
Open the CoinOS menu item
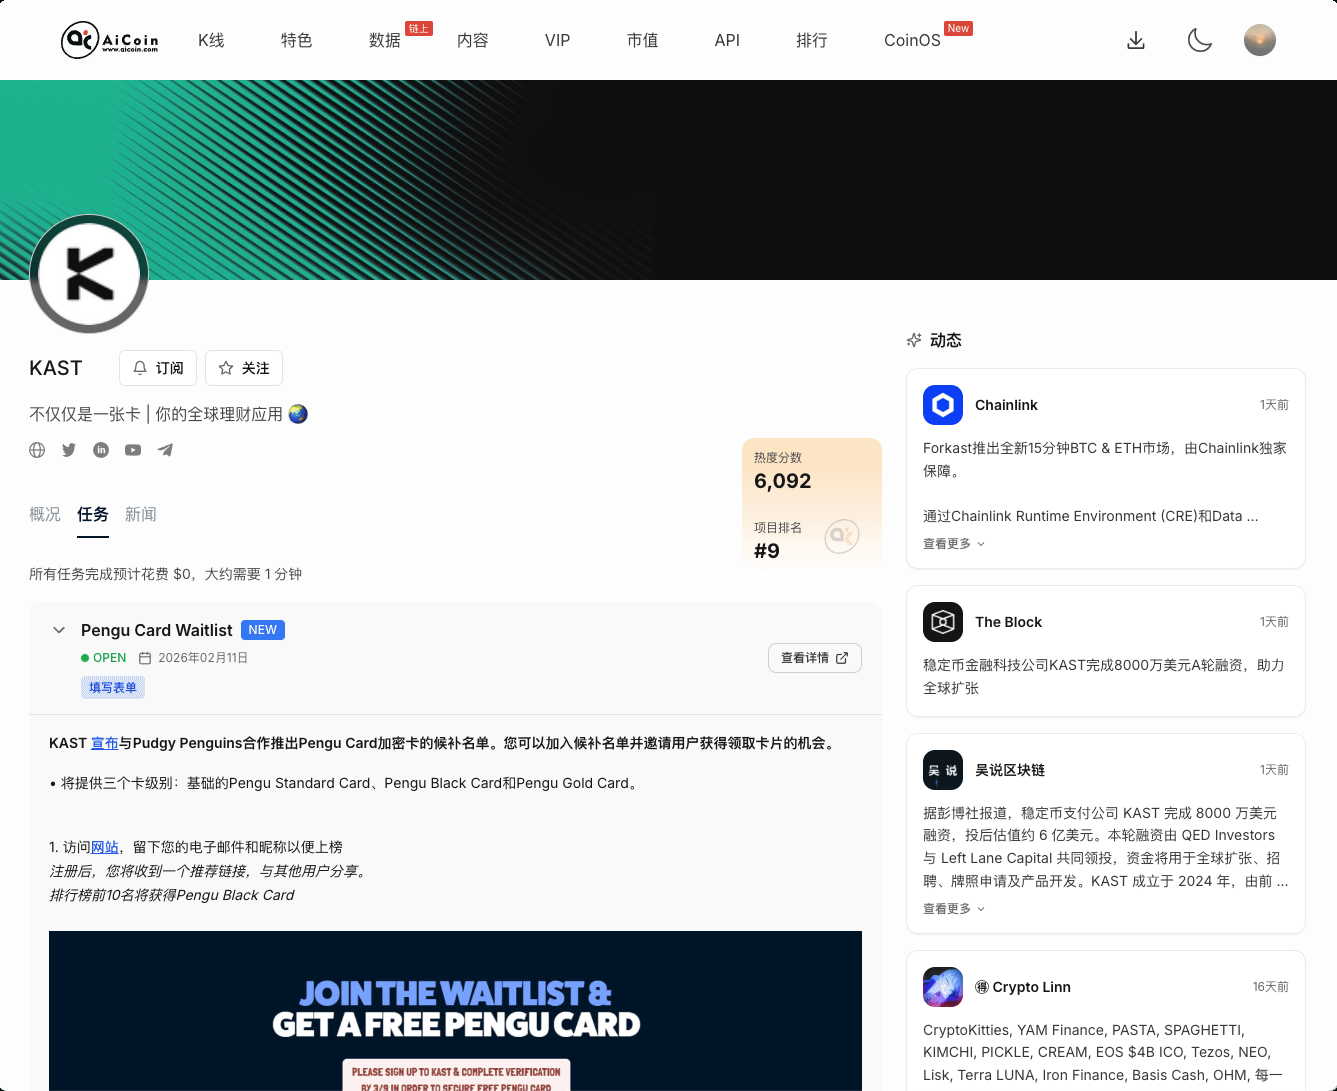pos(911,40)
